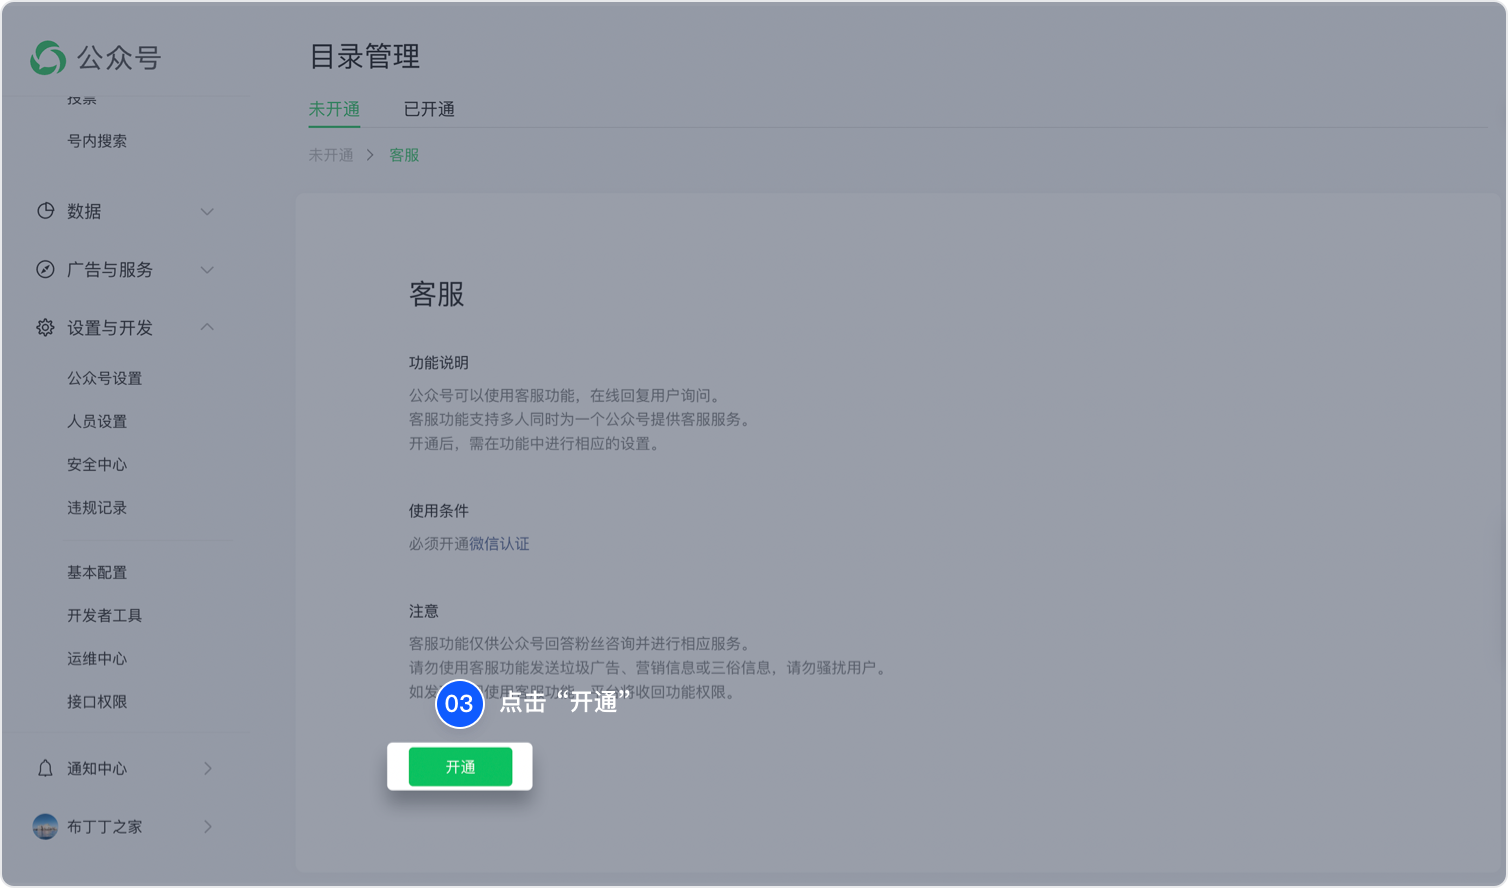1508x888 pixels.
Task: Open 公众号设置 in the sidebar
Action: coord(104,378)
